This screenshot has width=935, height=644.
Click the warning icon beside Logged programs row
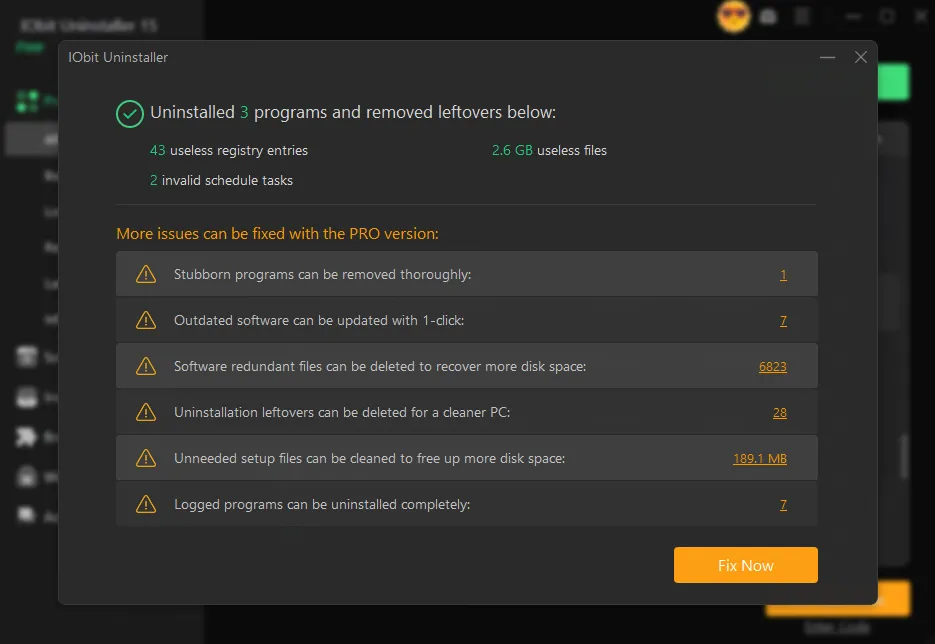pos(146,504)
